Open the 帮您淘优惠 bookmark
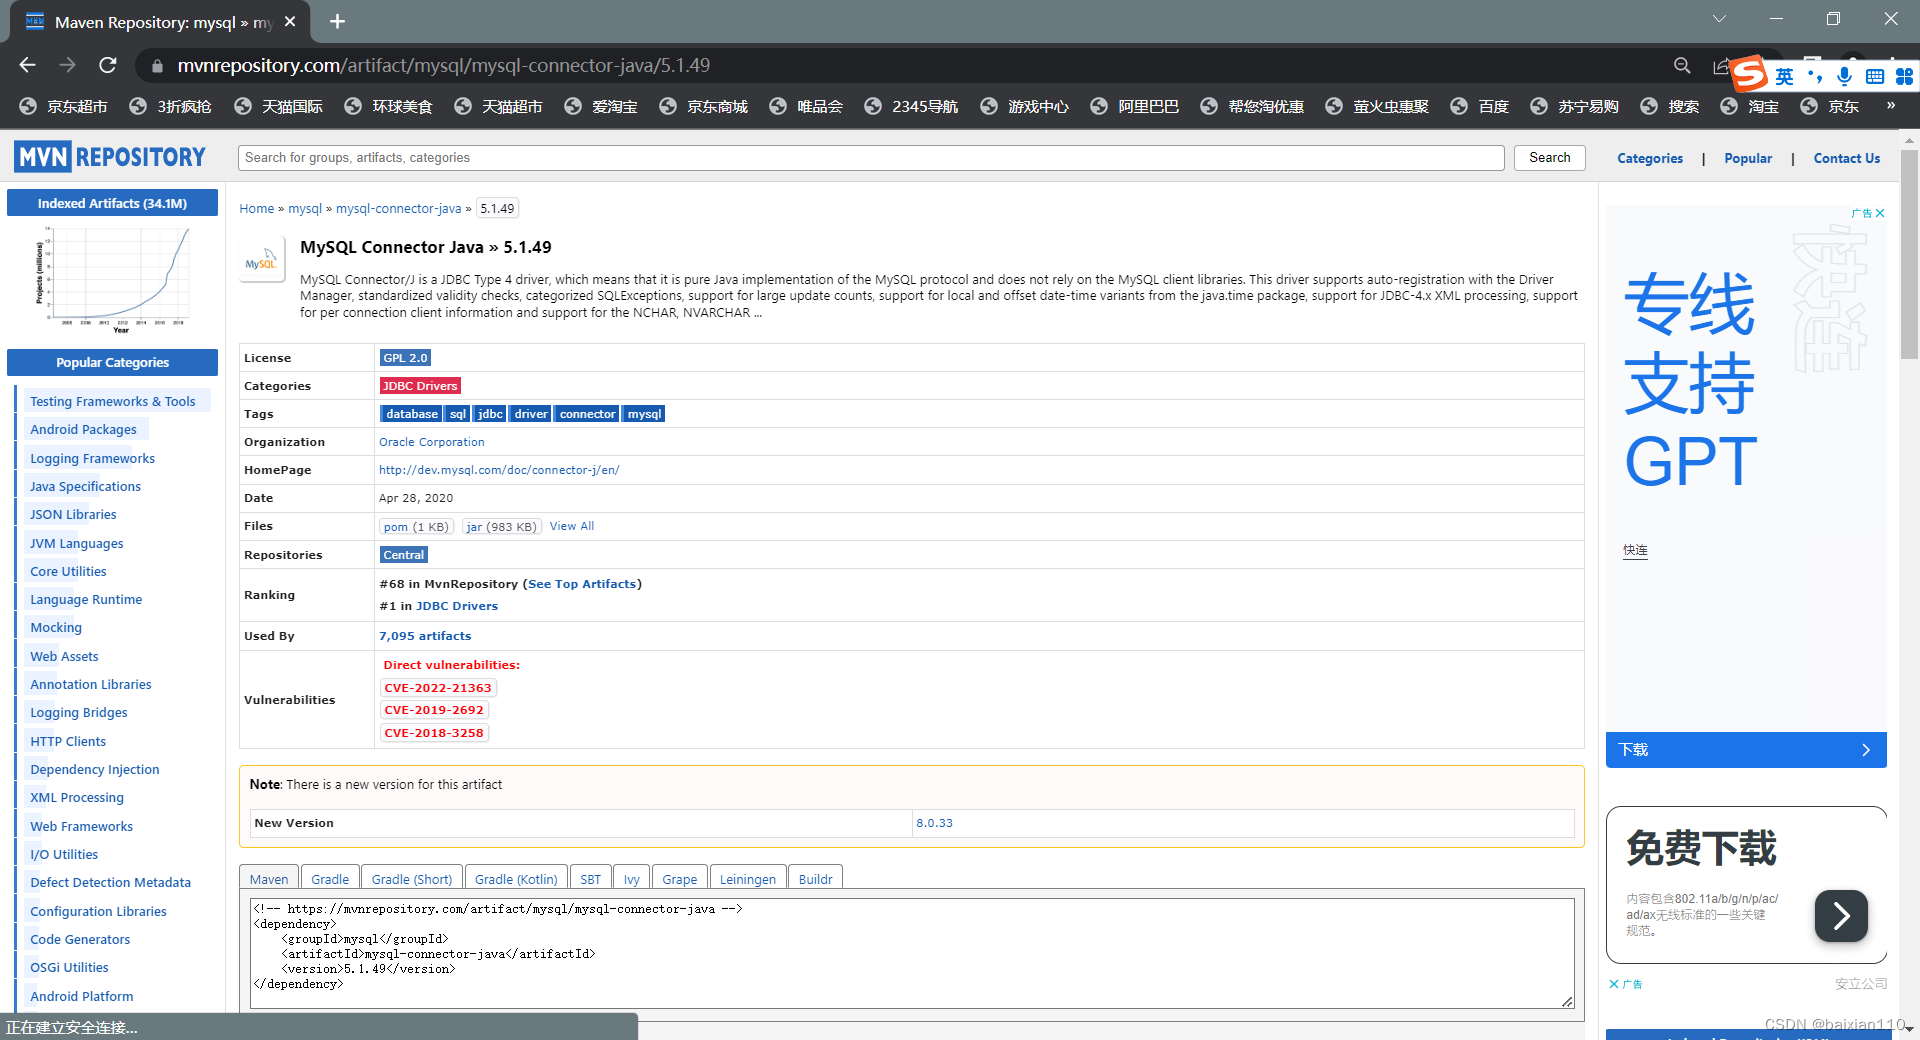Image resolution: width=1920 pixels, height=1040 pixels. 1252,106
